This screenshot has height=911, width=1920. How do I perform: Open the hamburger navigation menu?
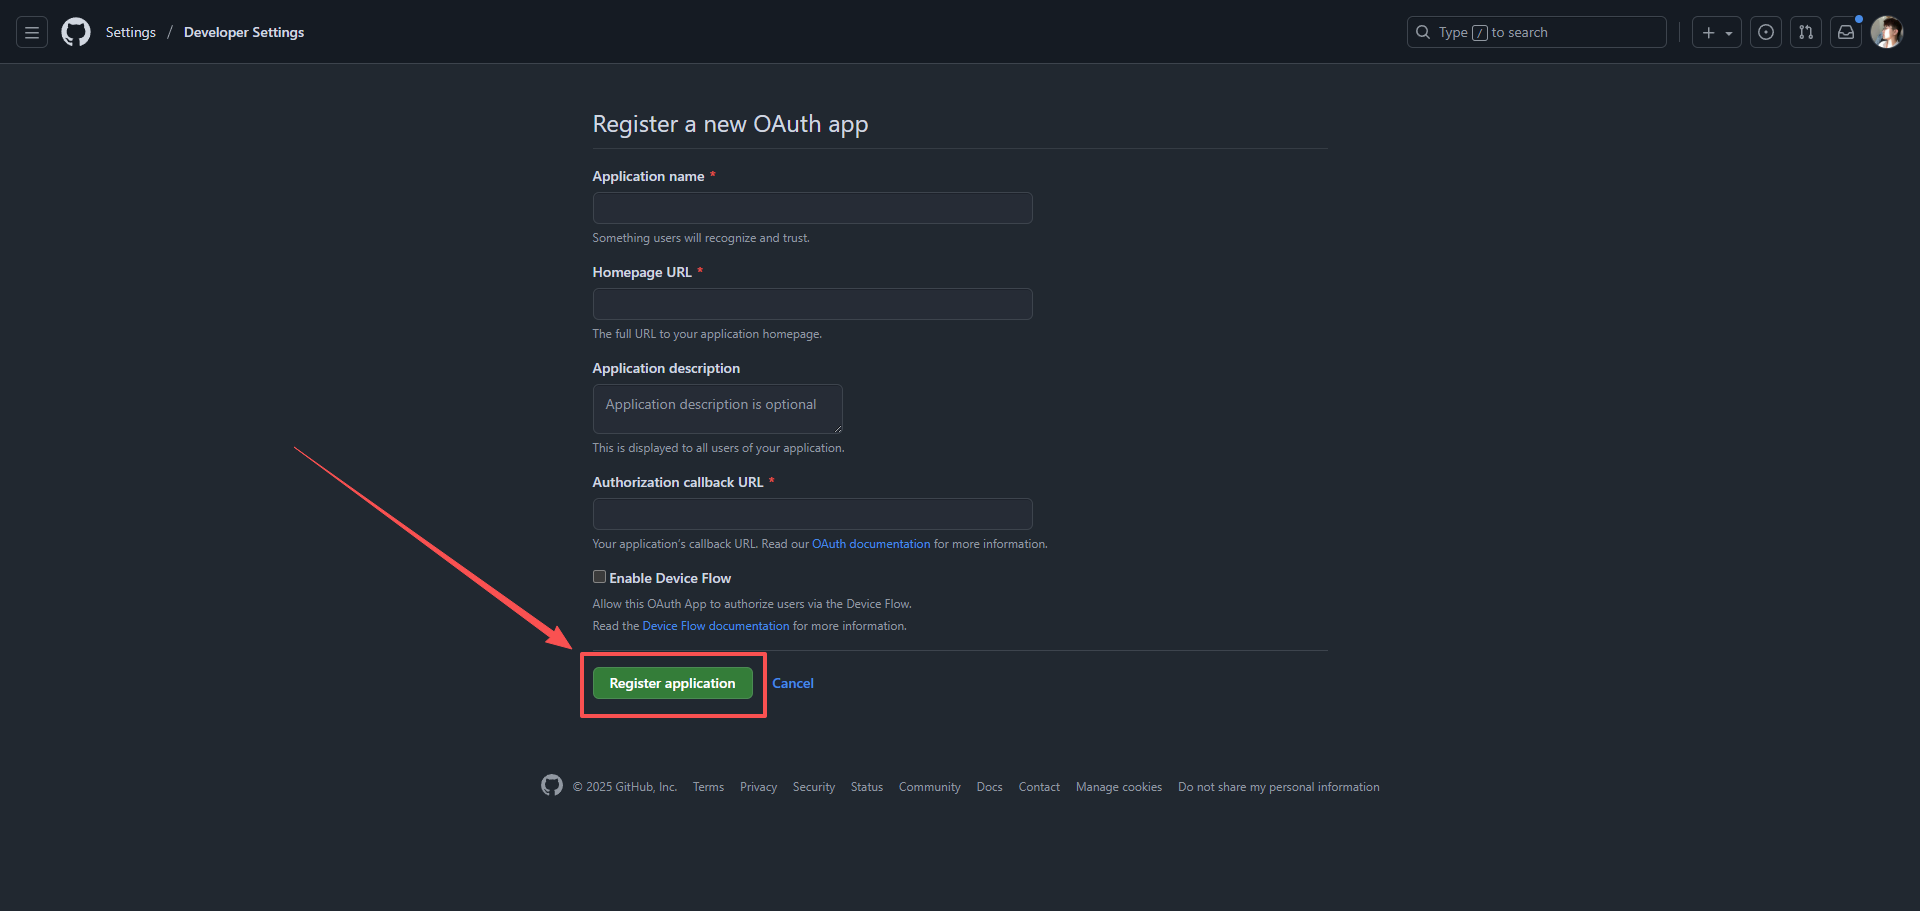[x=32, y=33]
